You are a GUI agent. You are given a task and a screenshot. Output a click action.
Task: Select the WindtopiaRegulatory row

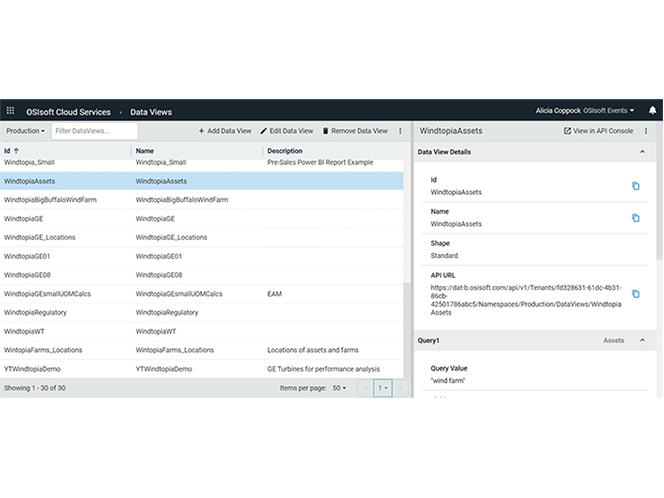tap(202, 313)
